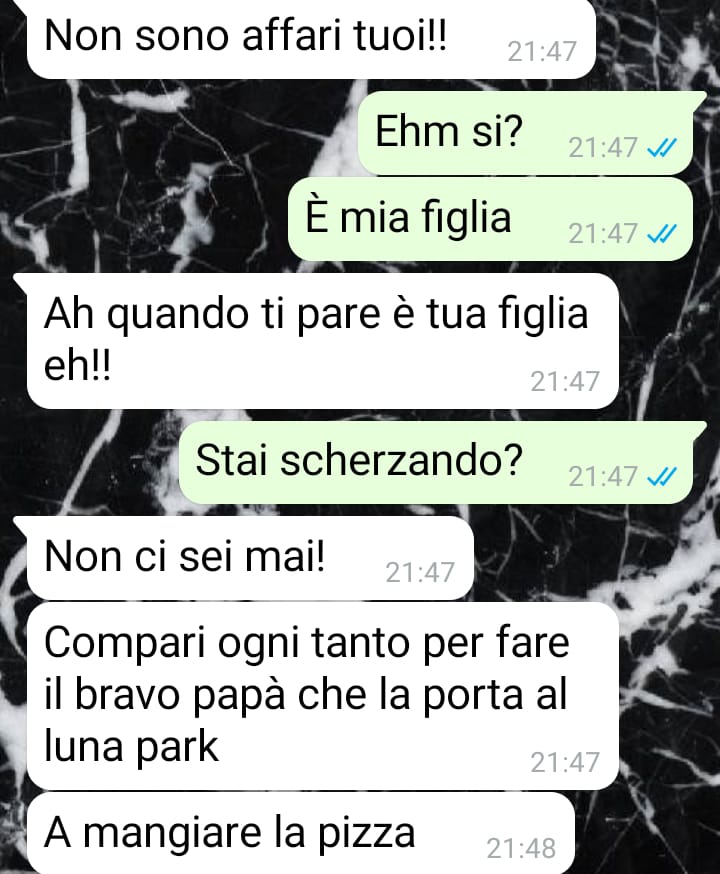The height and width of the screenshot is (874, 720).
Task: Click the 21:48 timestamp on pizza message
Action: [x=521, y=849]
